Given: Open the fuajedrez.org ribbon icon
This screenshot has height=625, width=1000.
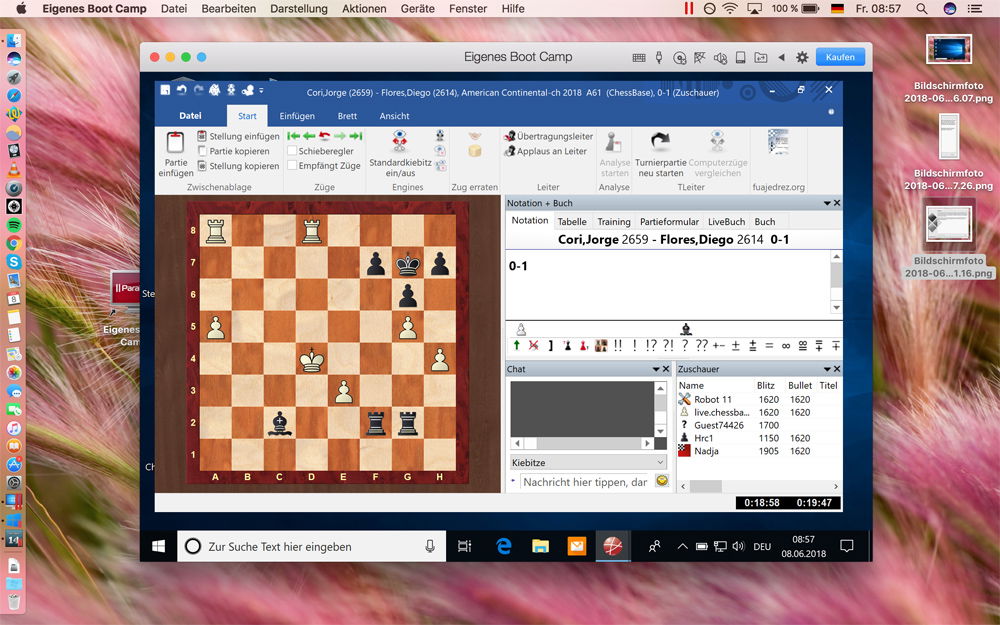Looking at the screenshot, I should (777, 142).
